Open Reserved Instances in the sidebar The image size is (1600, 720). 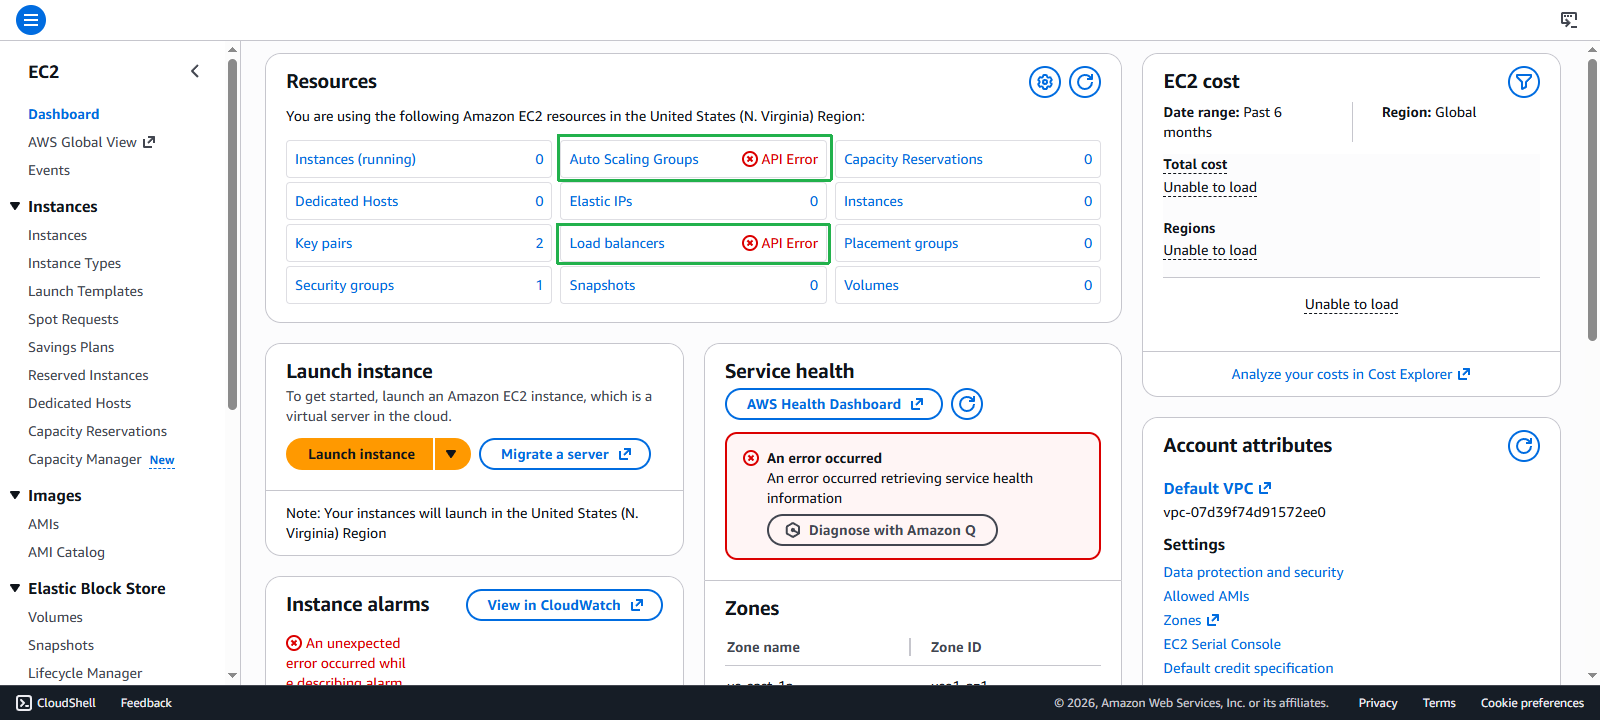point(88,375)
